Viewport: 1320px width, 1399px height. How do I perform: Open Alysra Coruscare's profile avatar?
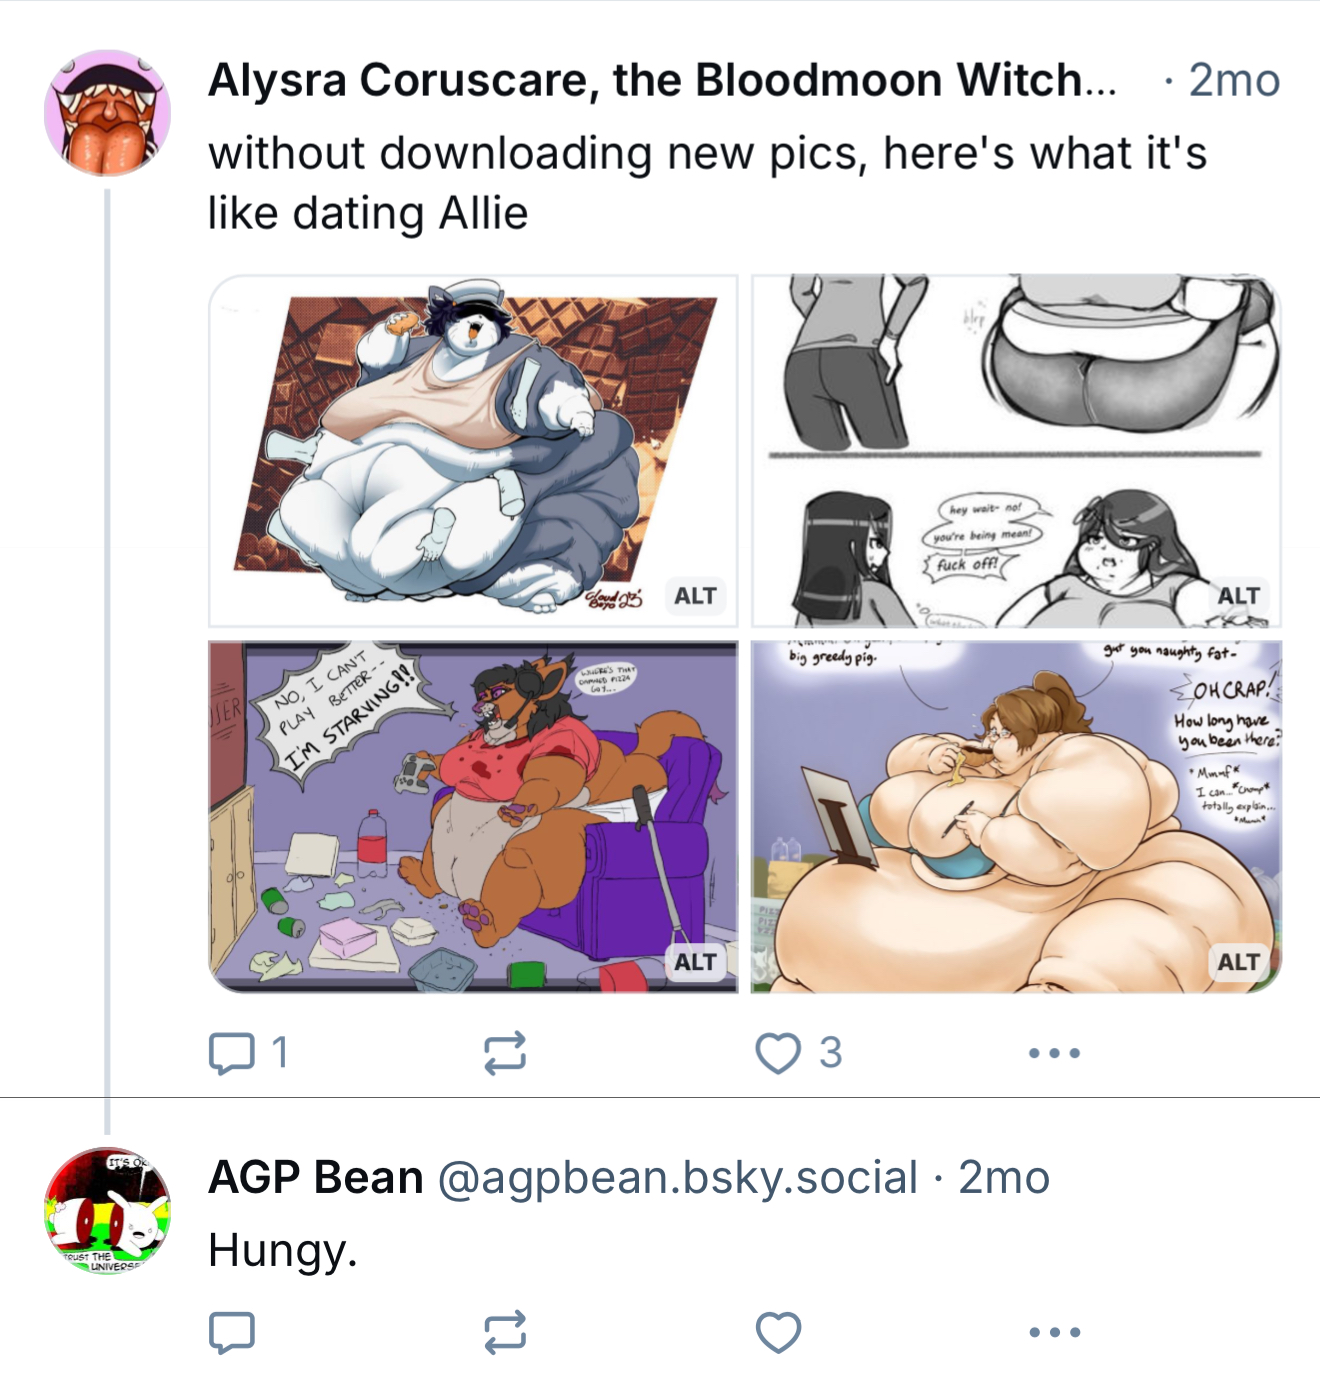107,113
